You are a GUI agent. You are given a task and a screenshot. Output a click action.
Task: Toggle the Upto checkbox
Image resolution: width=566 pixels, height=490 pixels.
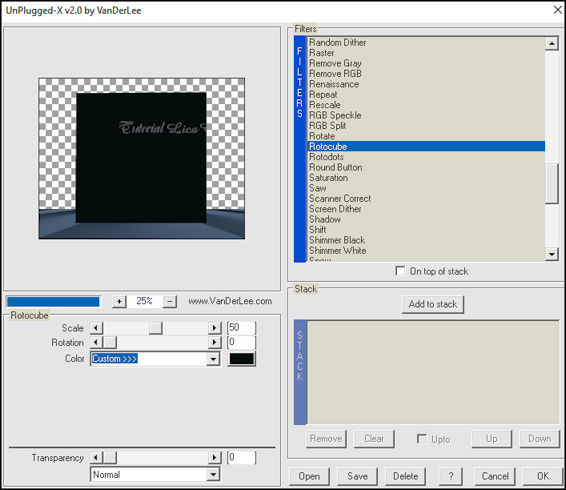421,439
